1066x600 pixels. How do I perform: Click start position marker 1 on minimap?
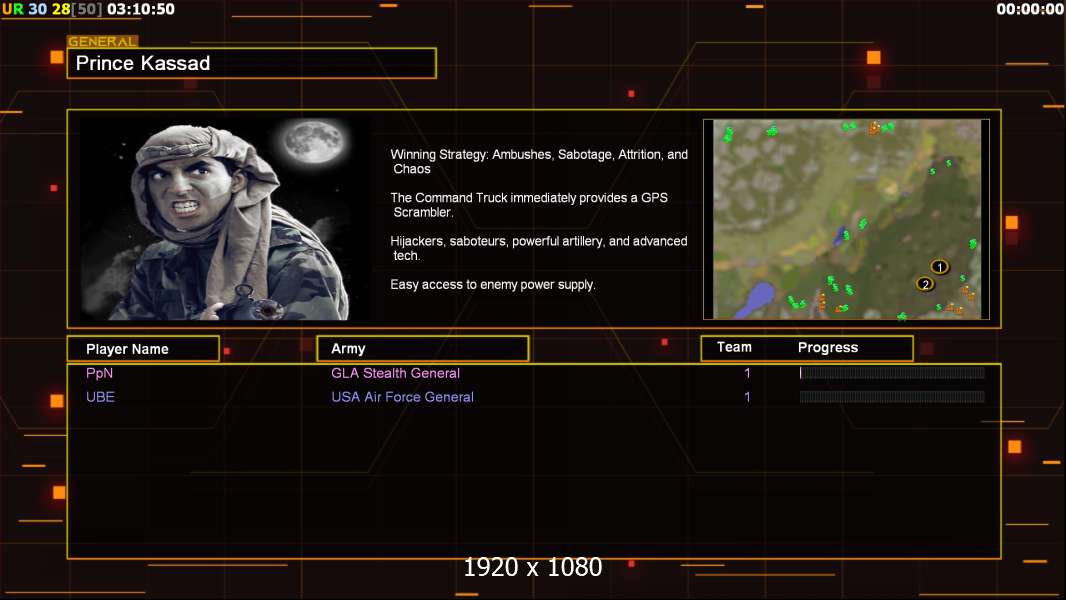pos(940,267)
